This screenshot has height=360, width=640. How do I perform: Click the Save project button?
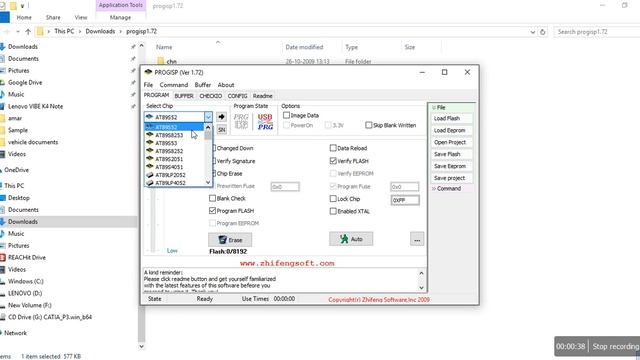click(452, 178)
